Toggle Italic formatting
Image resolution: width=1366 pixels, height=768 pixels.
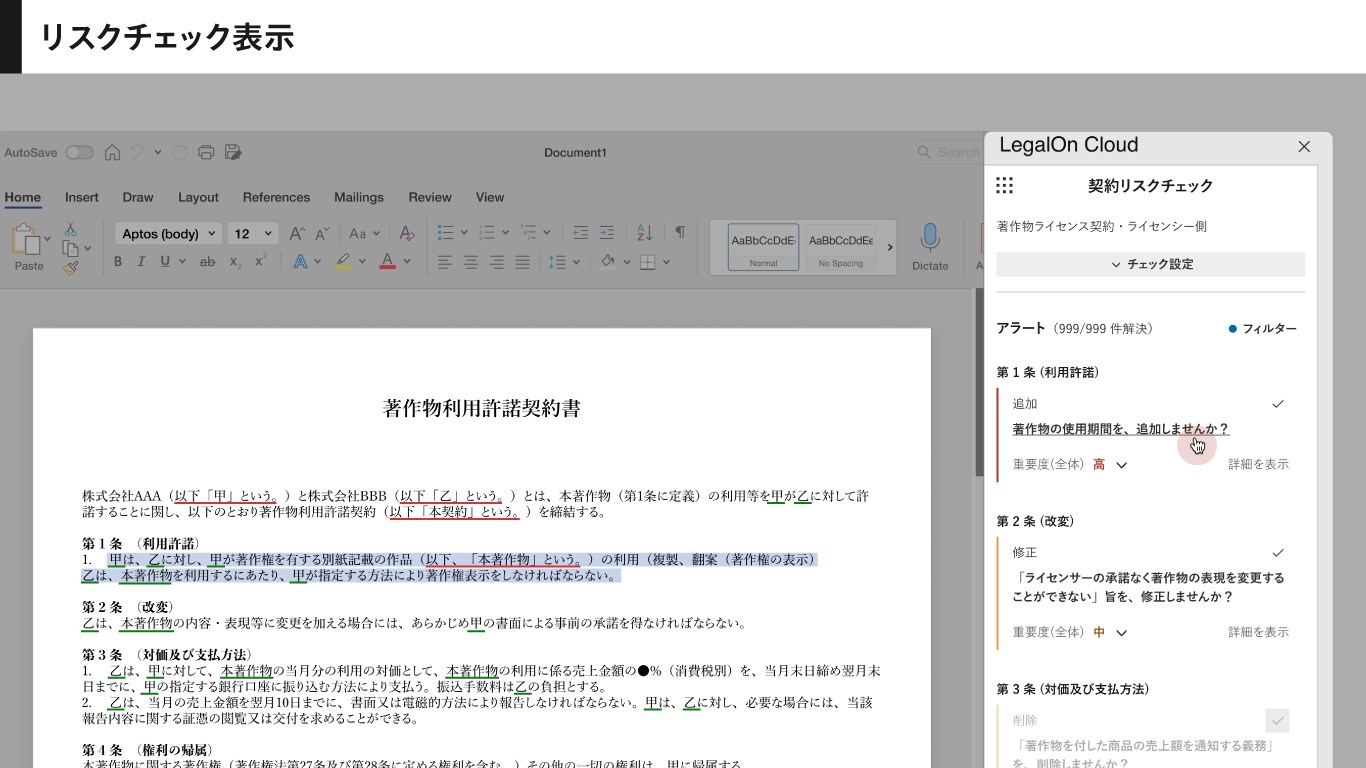point(141,262)
